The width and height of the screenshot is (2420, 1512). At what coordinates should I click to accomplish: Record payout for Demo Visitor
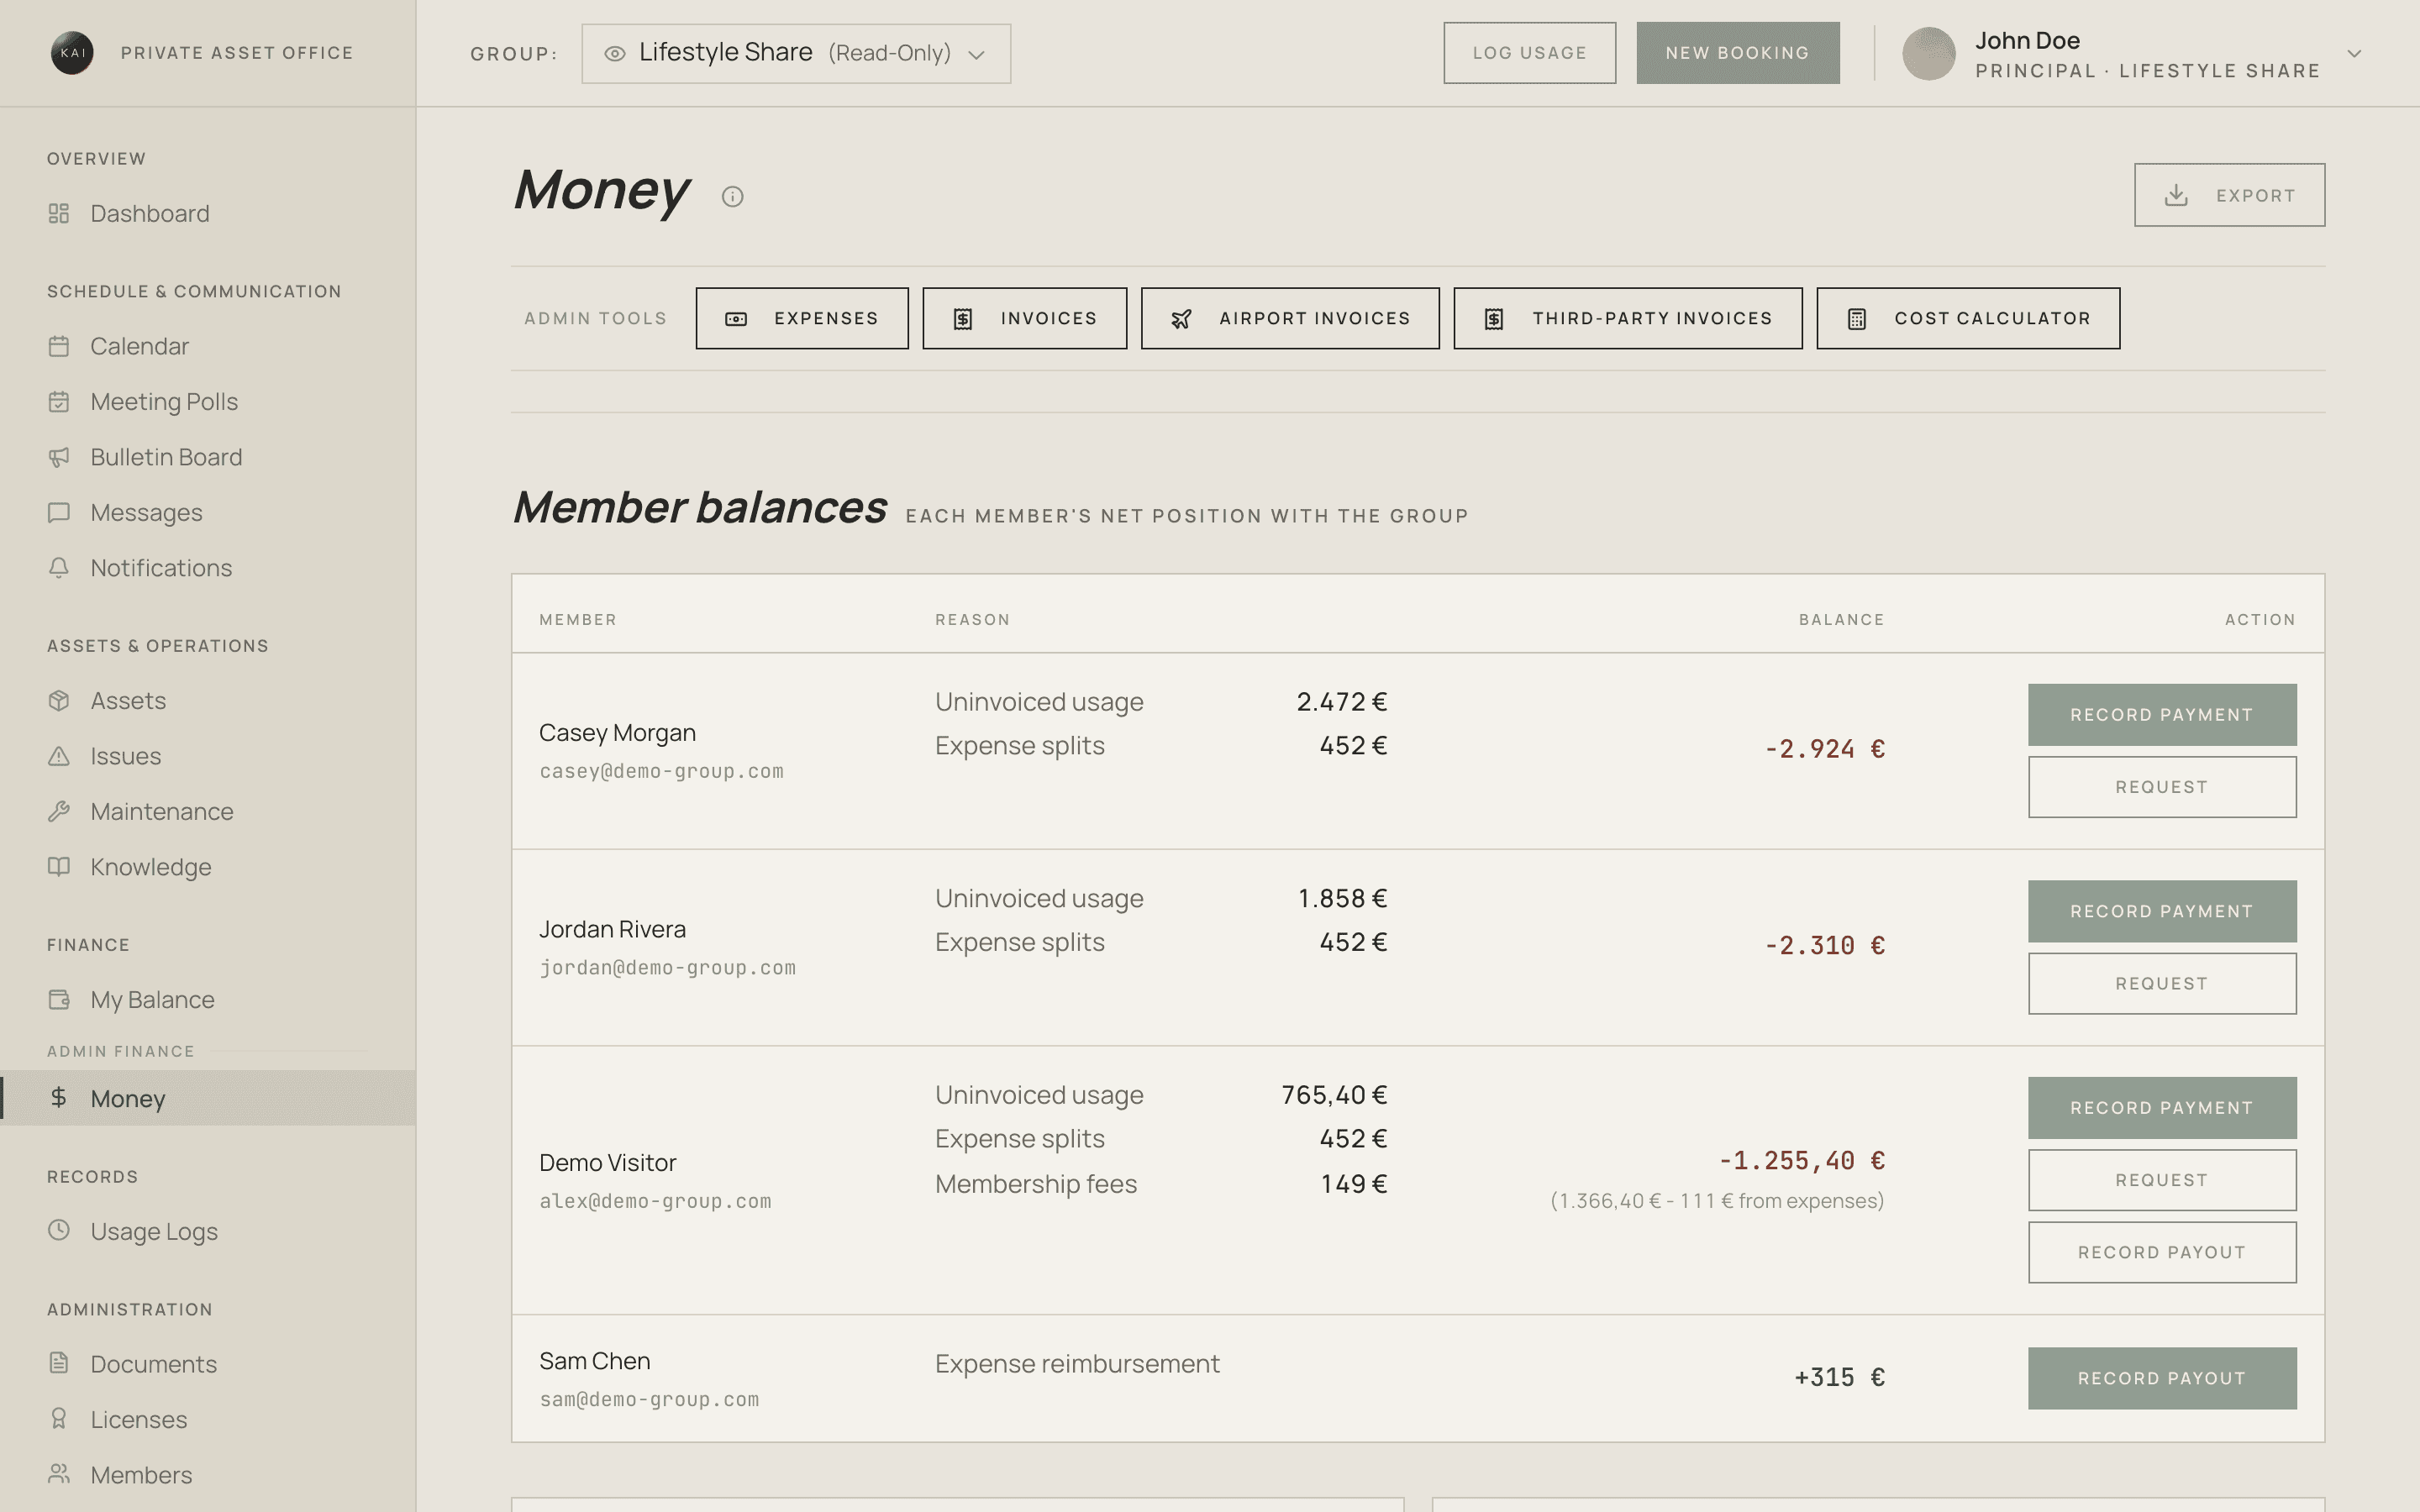pyautogui.click(x=2162, y=1252)
